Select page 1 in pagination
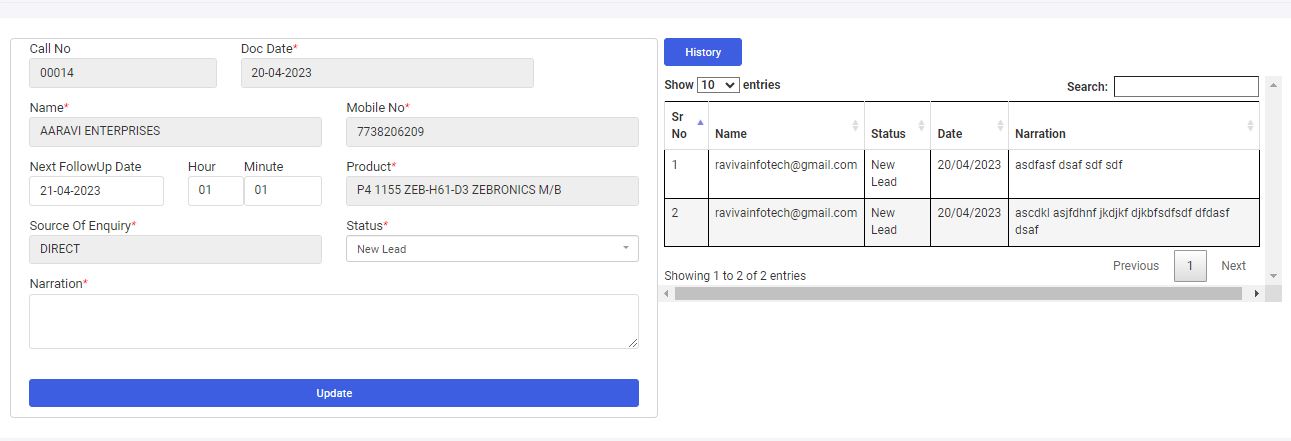 1190,266
